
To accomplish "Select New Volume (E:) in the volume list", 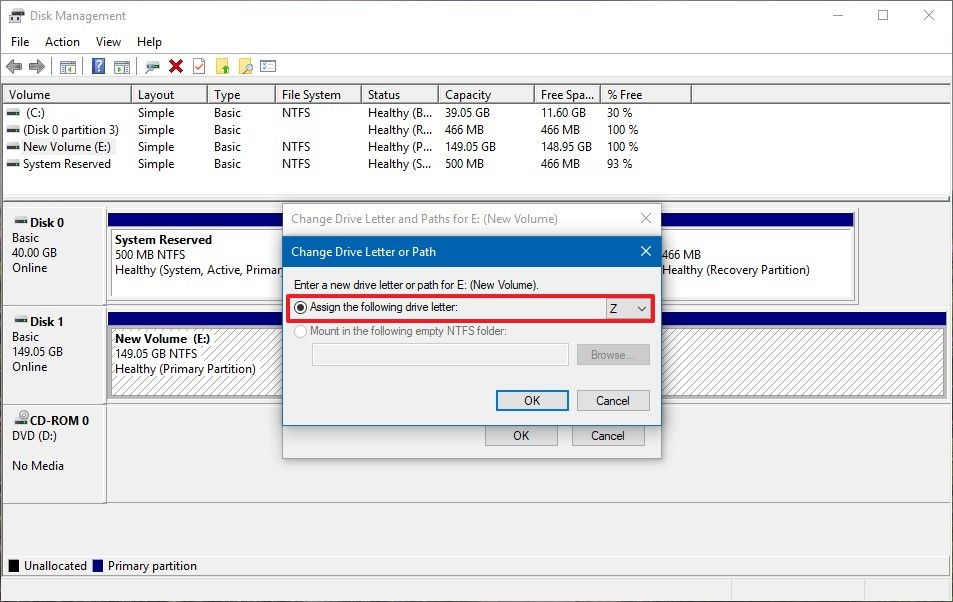I will pyautogui.click(x=66, y=146).
